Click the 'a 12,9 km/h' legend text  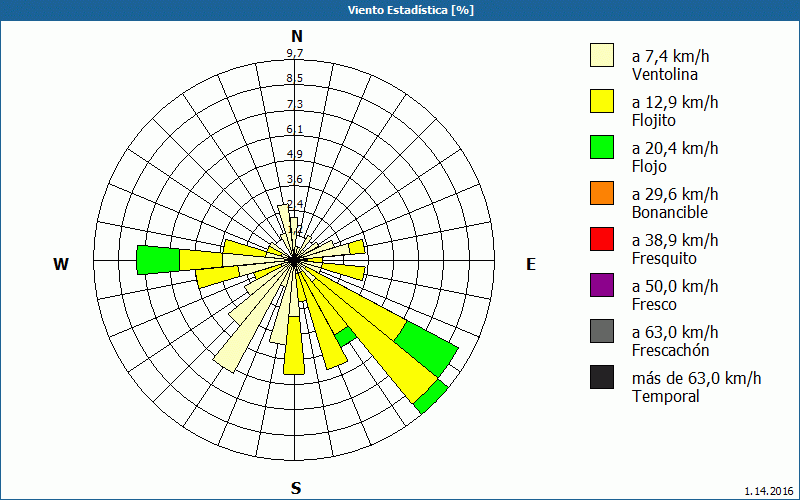(675, 102)
